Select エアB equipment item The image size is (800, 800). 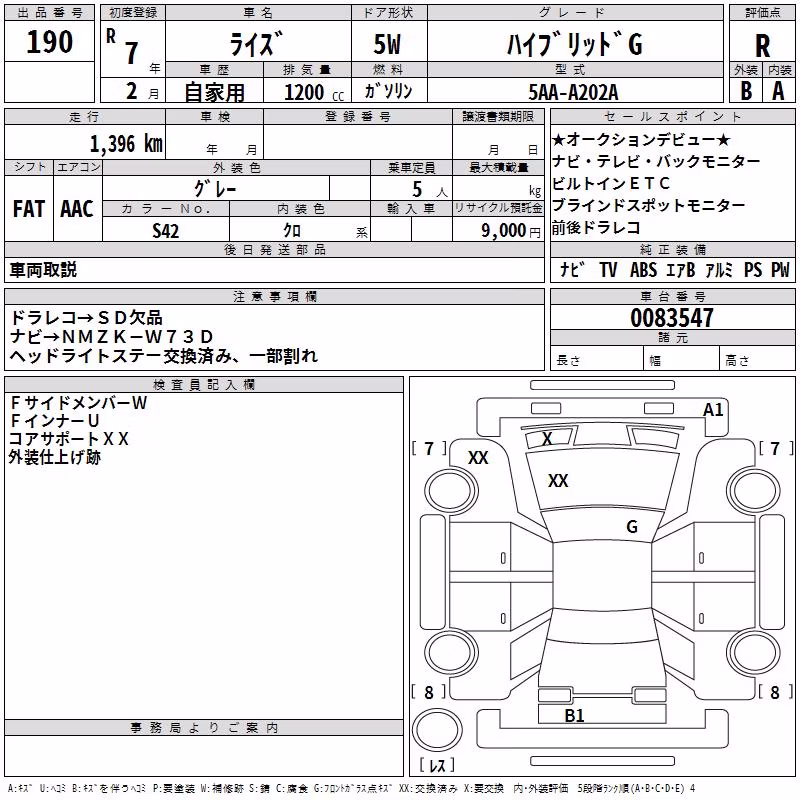coord(681,269)
